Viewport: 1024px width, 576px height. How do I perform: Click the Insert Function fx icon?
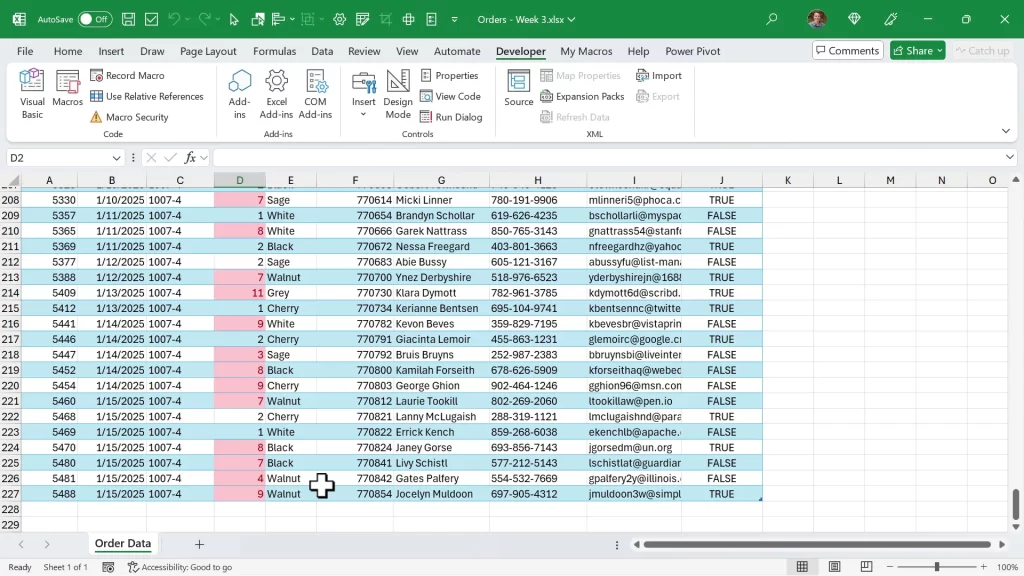190,158
